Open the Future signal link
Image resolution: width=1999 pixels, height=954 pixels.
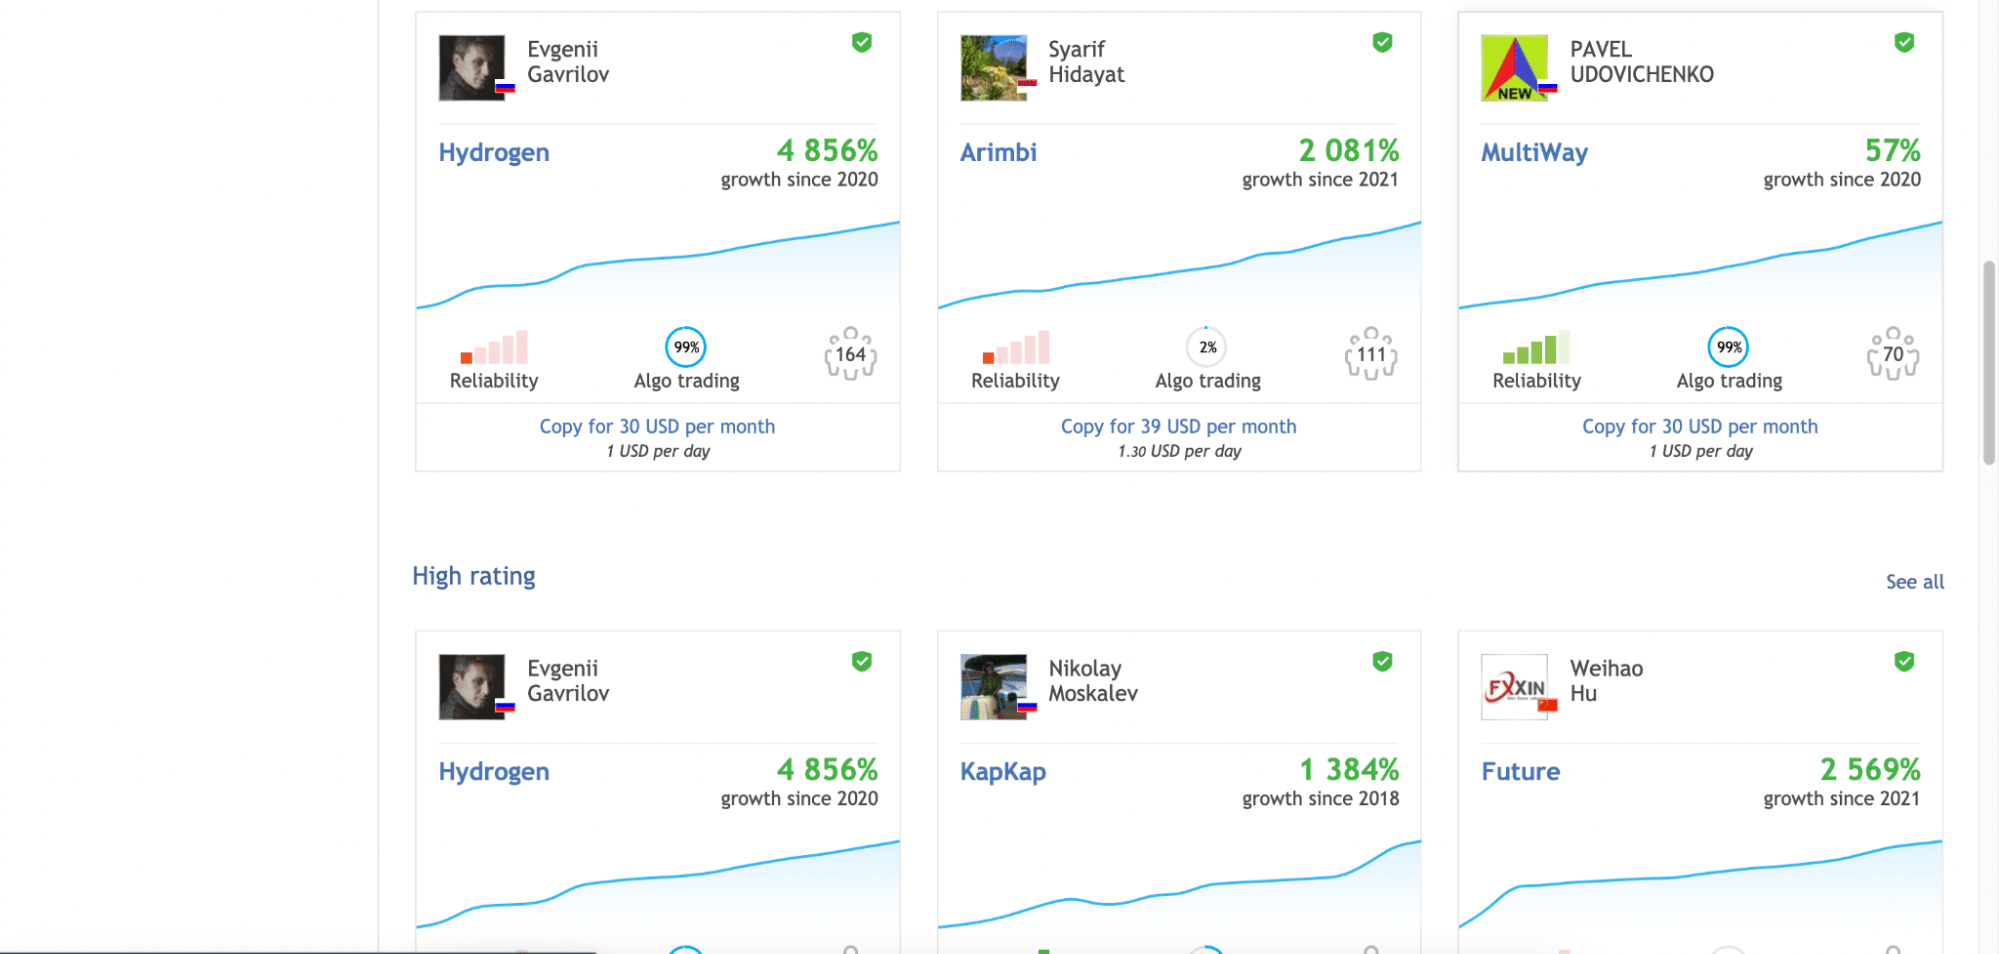pos(1520,771)
